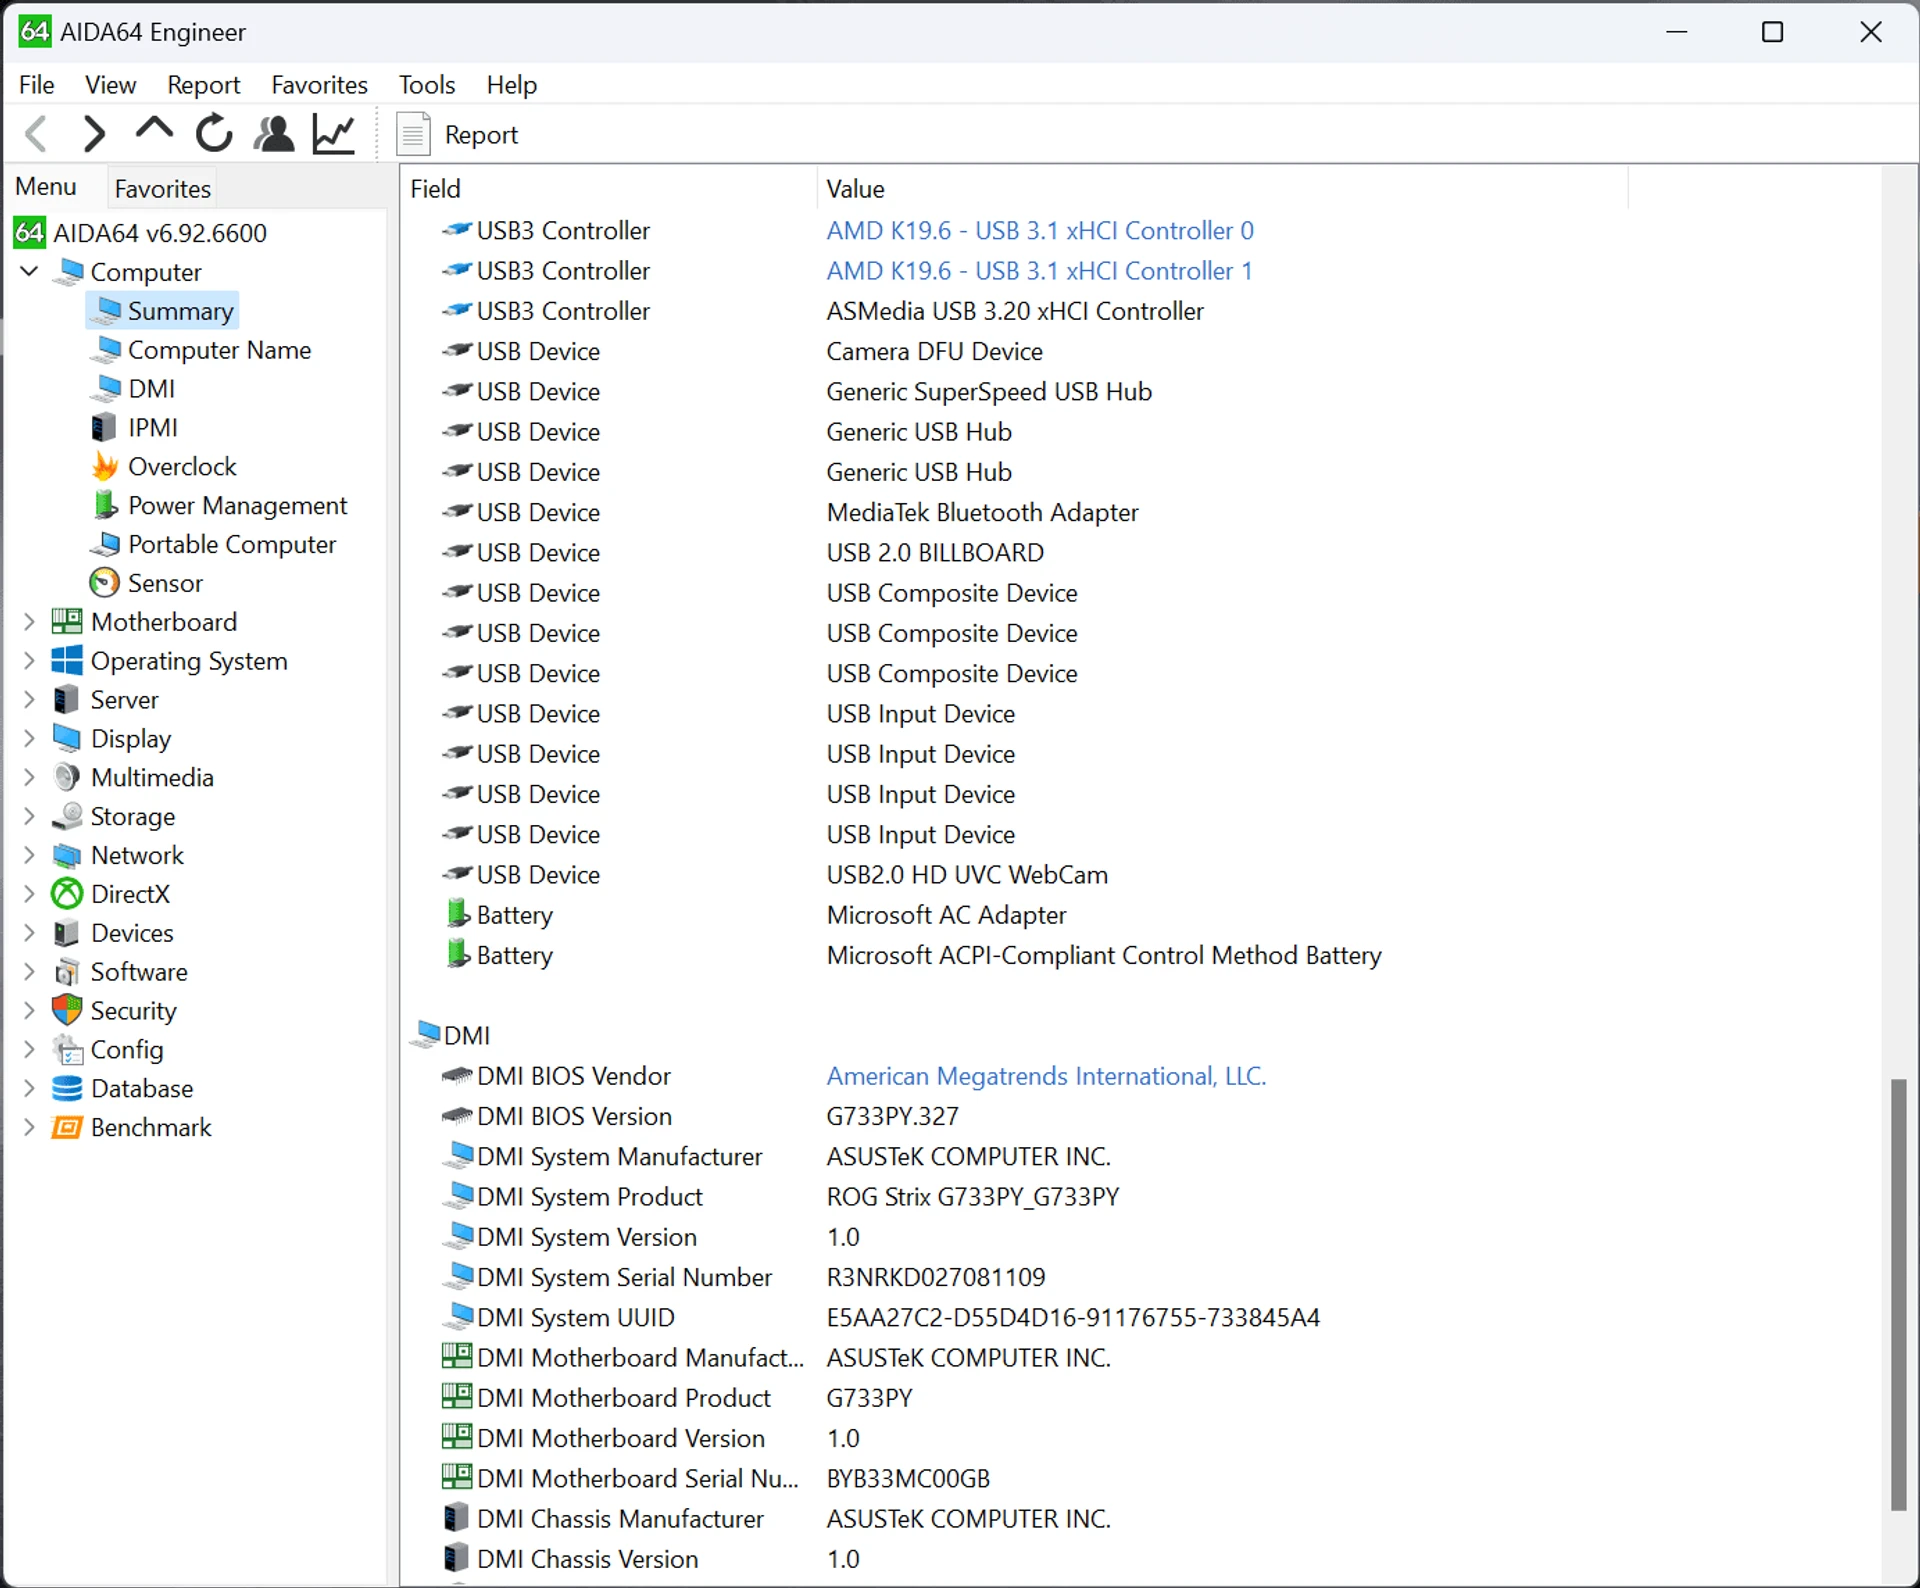Viewport: 1920px width, 1588px height.
Task: Click the Operating System Windows icon
Action: point(67,660)
